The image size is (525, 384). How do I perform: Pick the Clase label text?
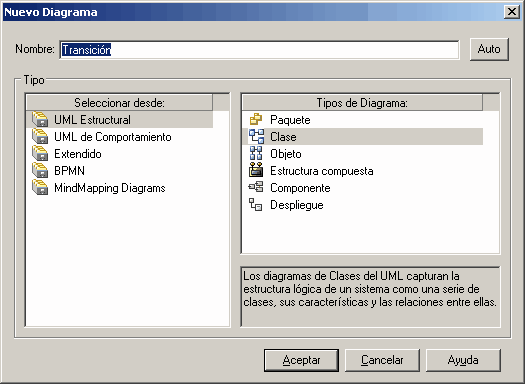pos(283,137)
